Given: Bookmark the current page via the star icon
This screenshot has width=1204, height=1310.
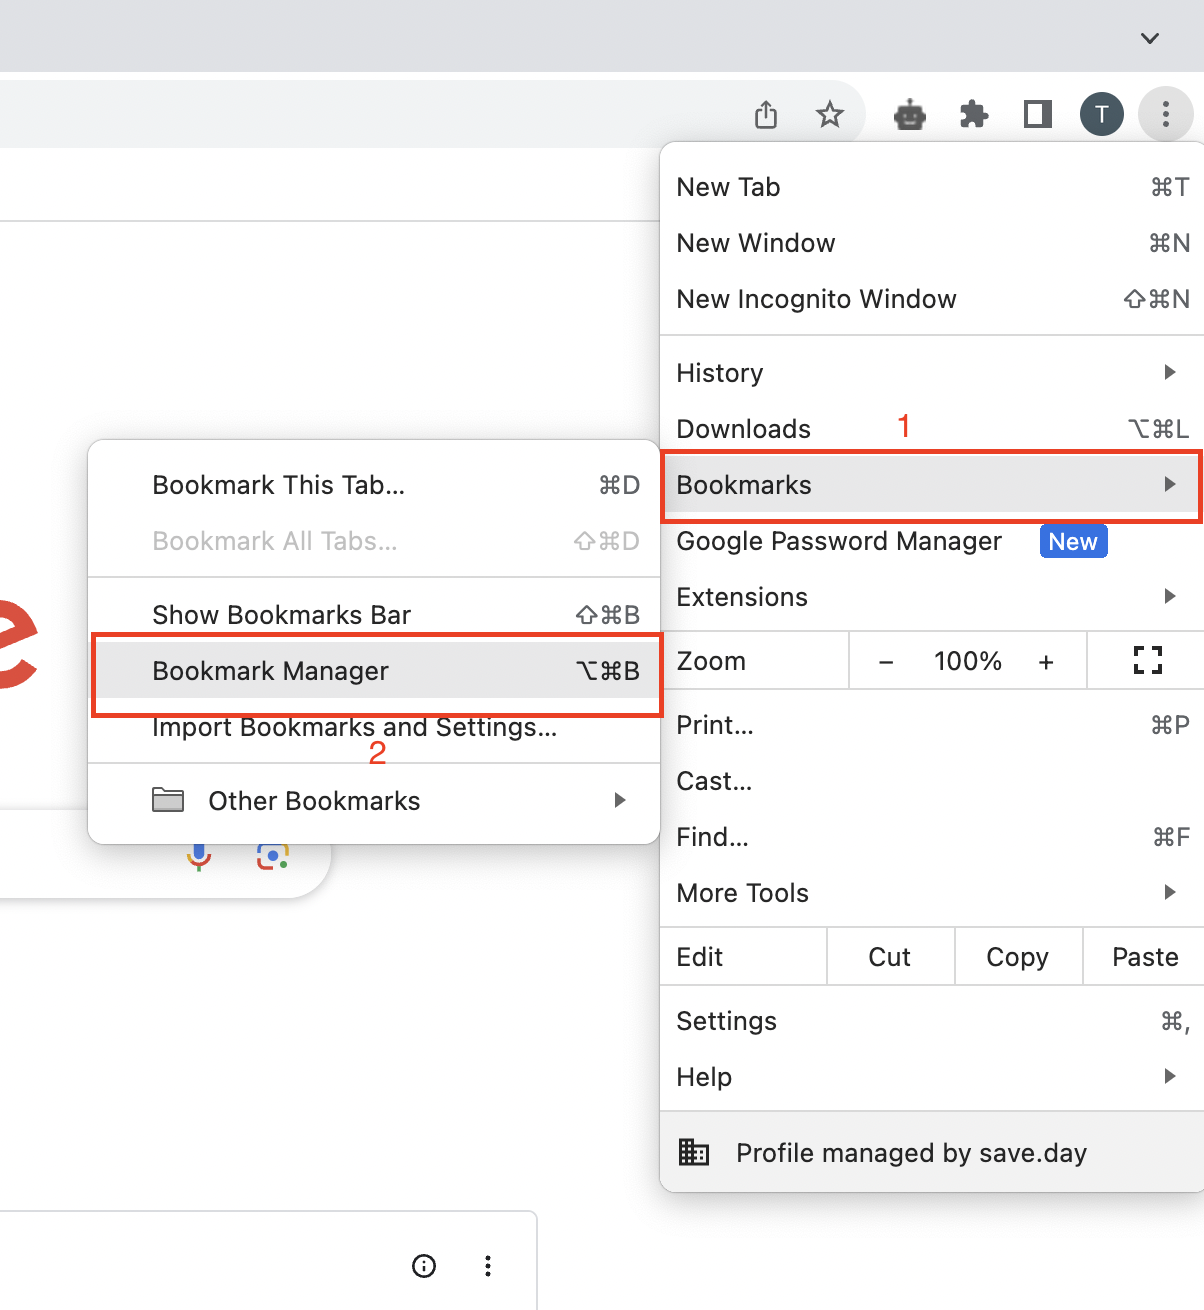Looking at the screenshot, I should tap(830, 114).
